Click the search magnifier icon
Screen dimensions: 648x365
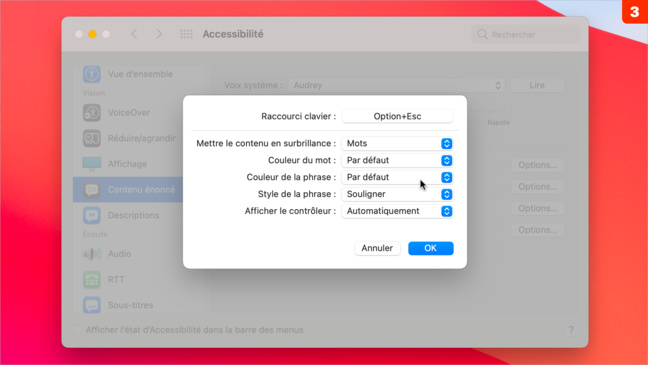[x=482, y=34]
